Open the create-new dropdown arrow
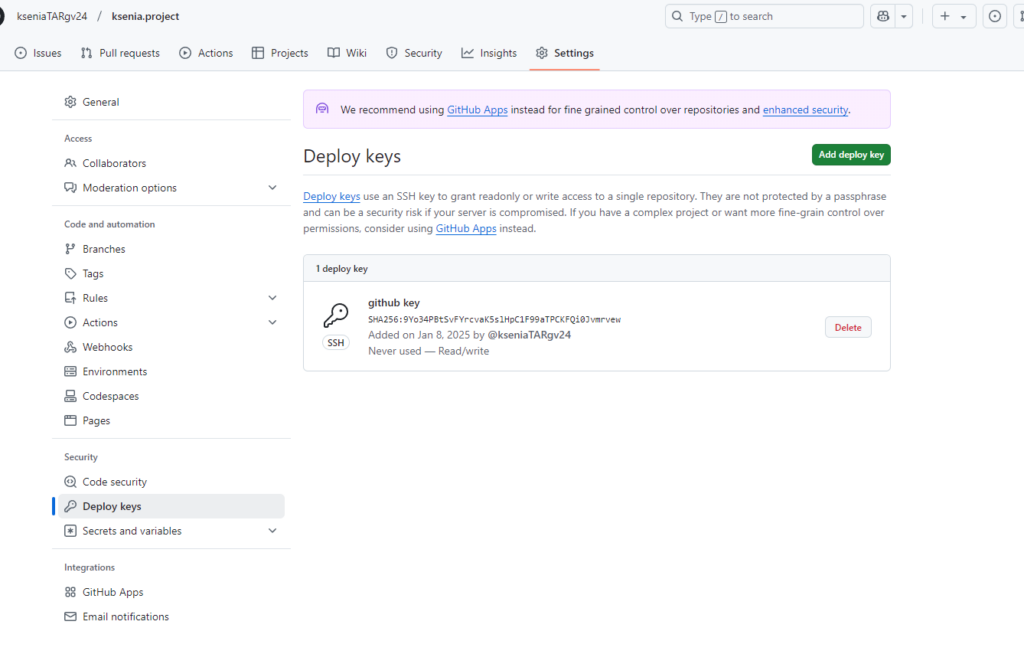Viewport: 1024px width, 654px height. pyautogui.click(x=964, y=17)
